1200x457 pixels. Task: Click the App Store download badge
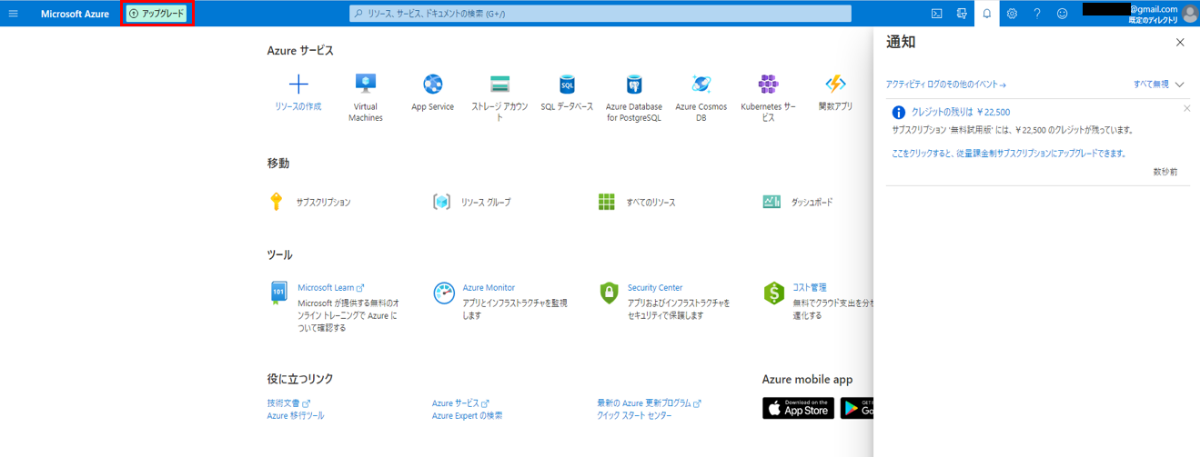pos(798,407)
